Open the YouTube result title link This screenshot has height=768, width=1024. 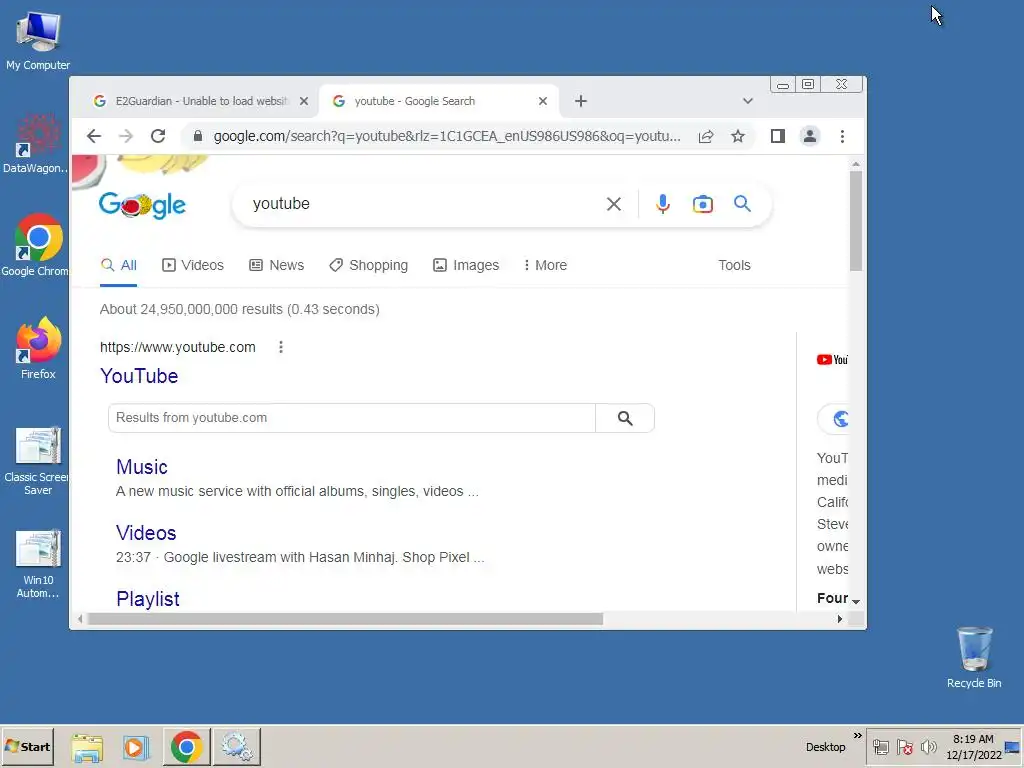[139, 376]
